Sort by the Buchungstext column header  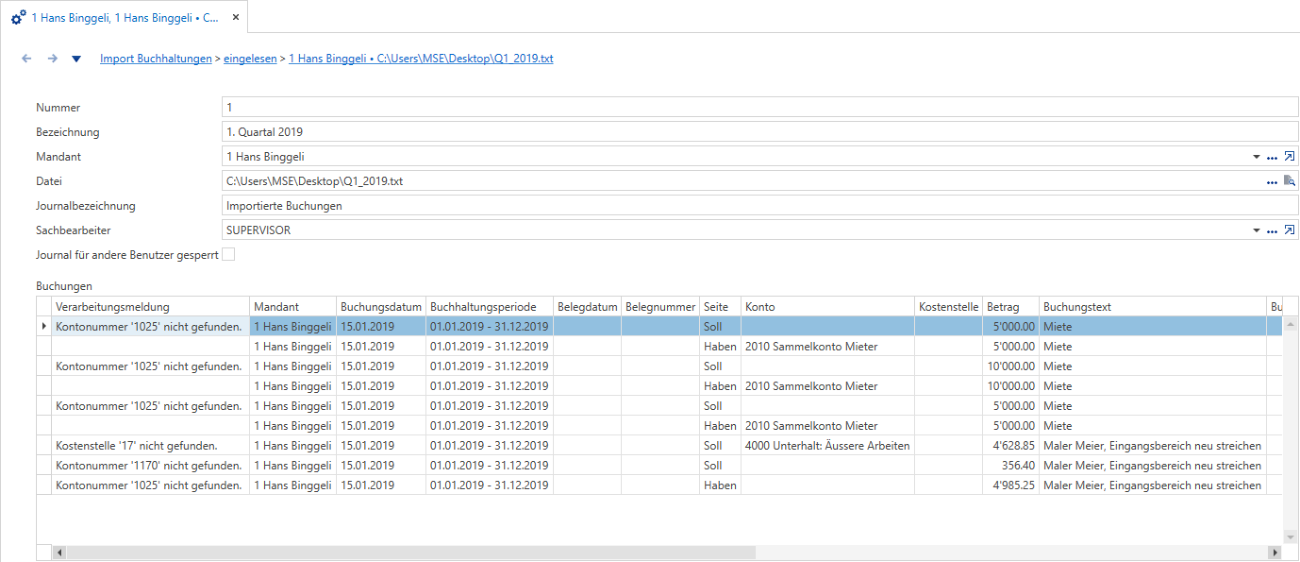point(1153,306)
